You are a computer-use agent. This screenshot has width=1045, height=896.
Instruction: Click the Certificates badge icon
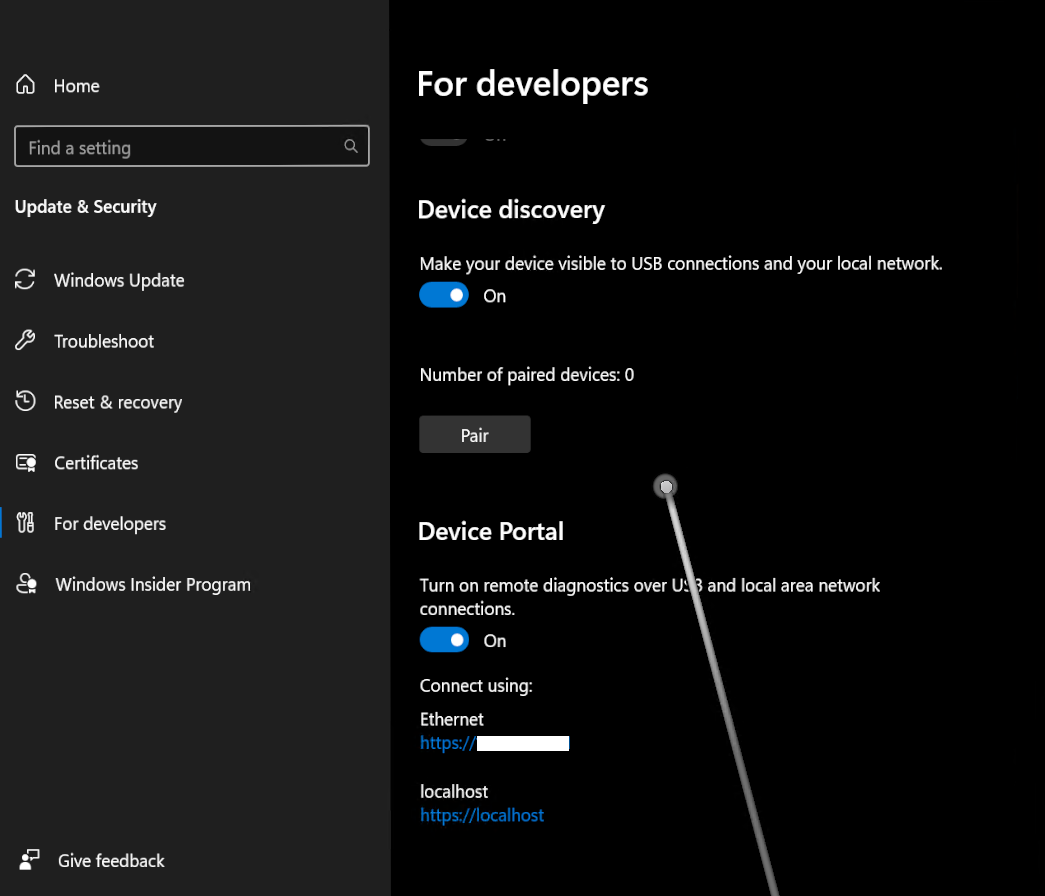click(25, 463)
